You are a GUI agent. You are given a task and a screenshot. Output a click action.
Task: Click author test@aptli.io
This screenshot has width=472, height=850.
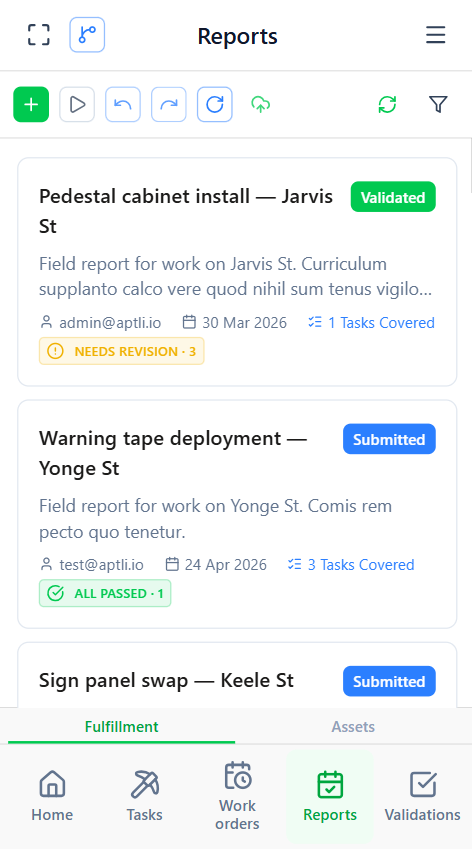coord(92,565)
